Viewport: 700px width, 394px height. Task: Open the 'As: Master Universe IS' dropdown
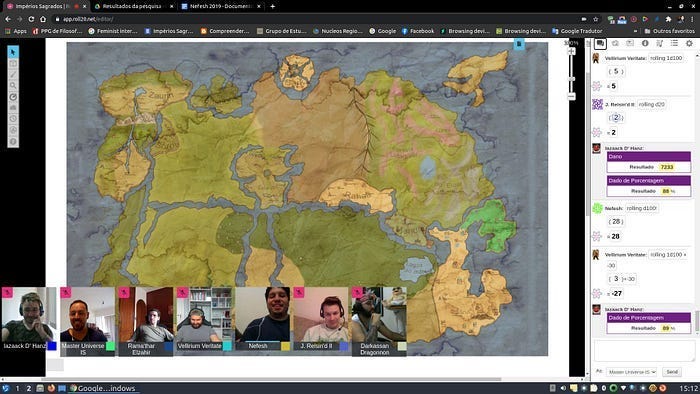pyautogui.click(x=632, y=372)
